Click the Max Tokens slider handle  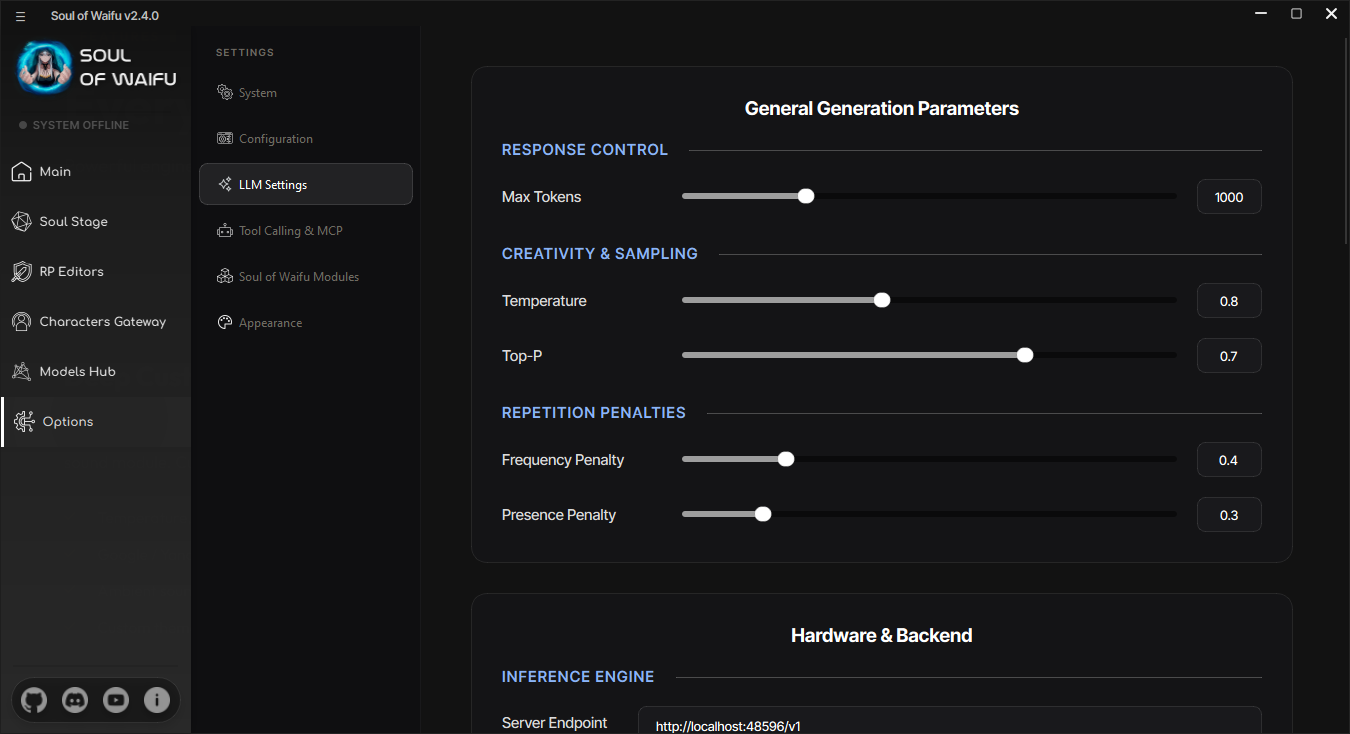pyautogui.click(x=806, y=196)
